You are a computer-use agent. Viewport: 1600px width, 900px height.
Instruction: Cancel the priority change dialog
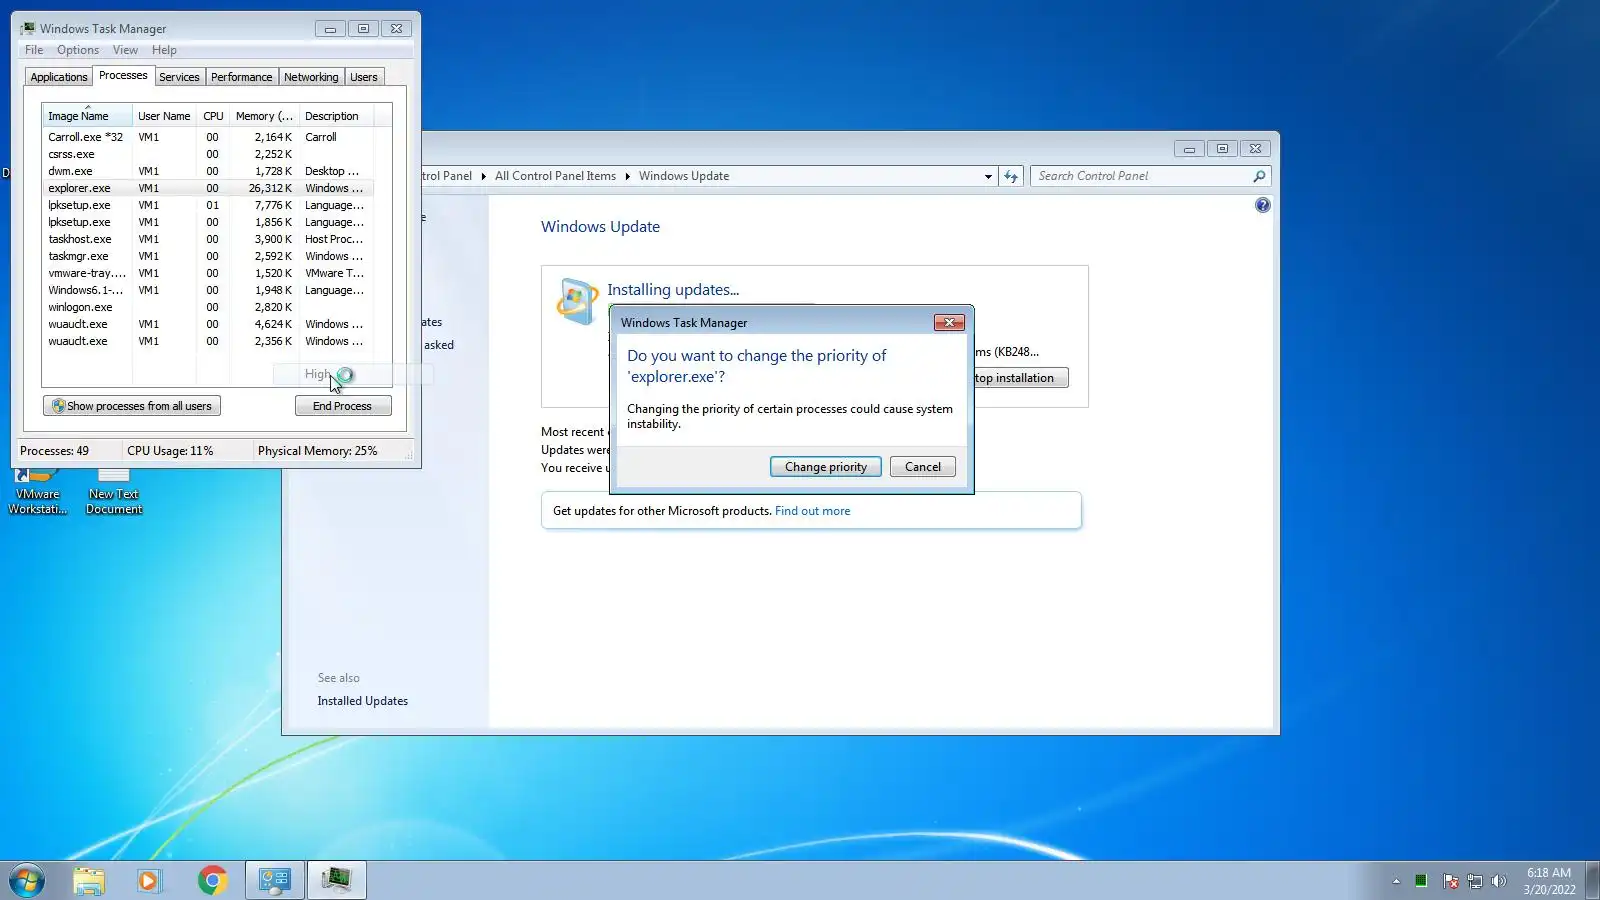[x=923, y=467]
